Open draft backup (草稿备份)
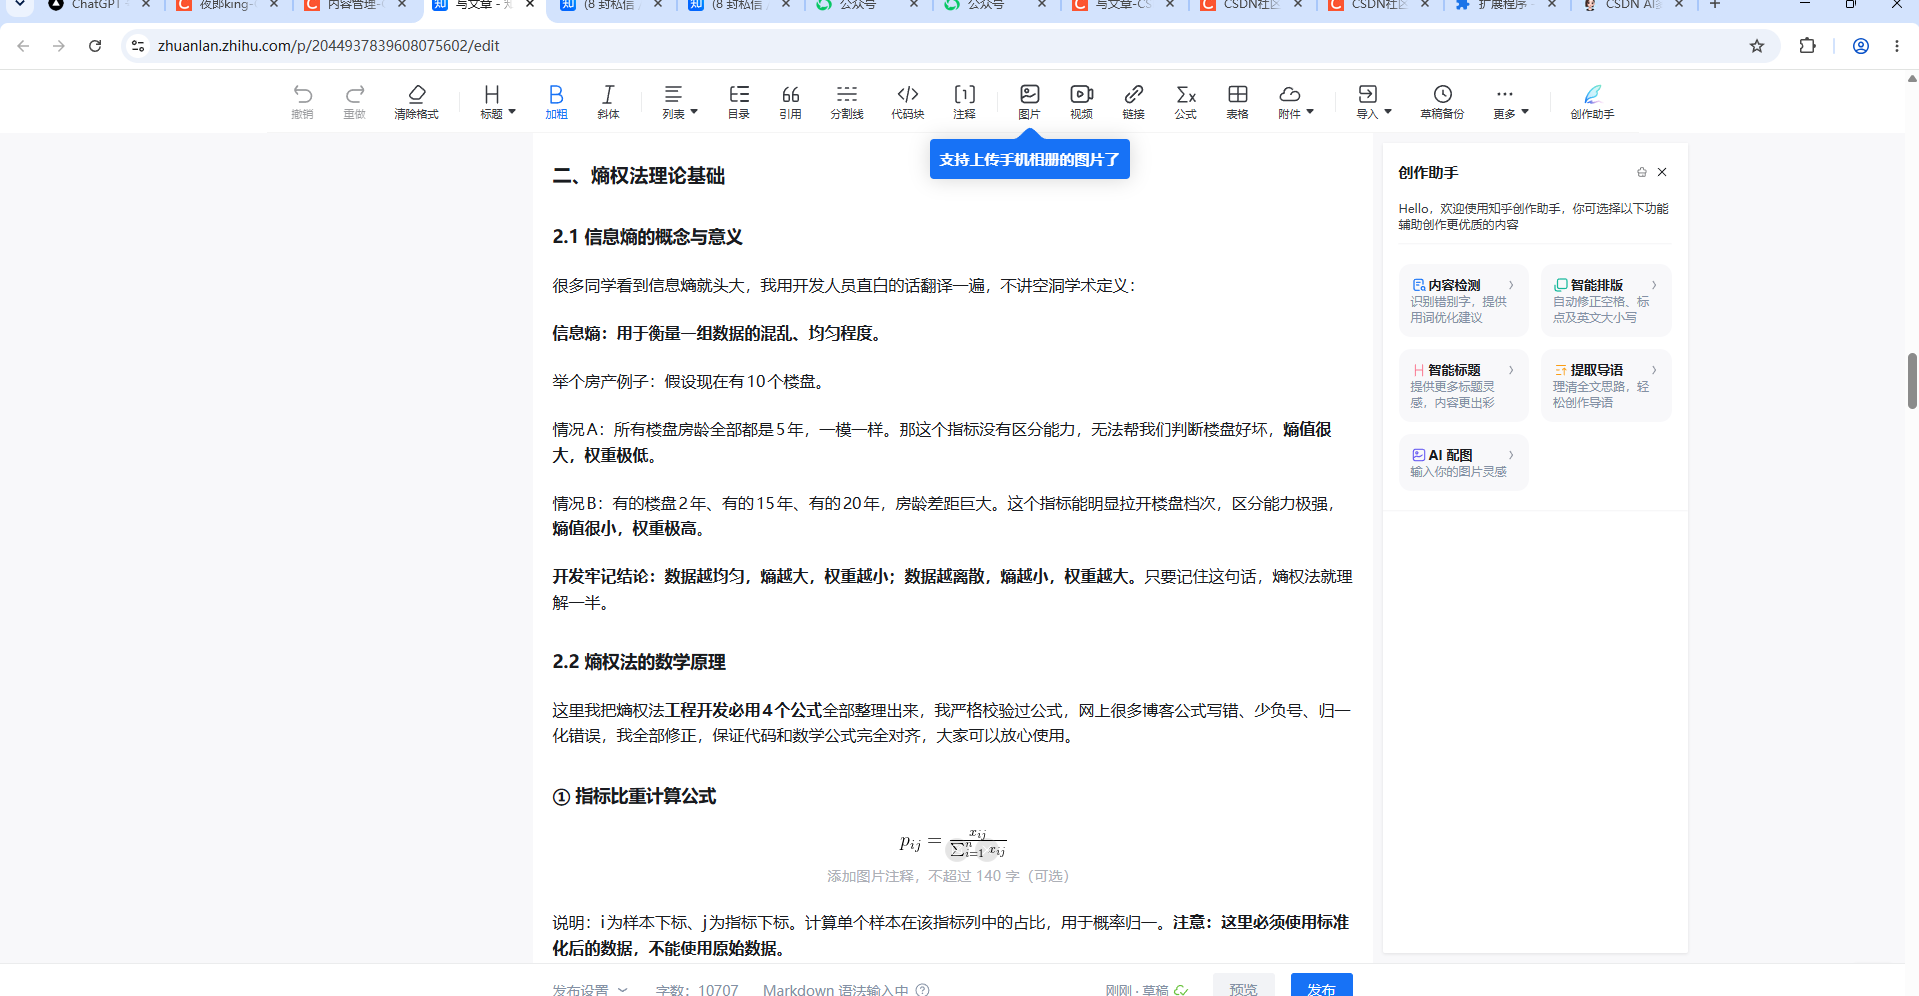The width and height of the screenshot is (1919, 996). click(1442, 101)
